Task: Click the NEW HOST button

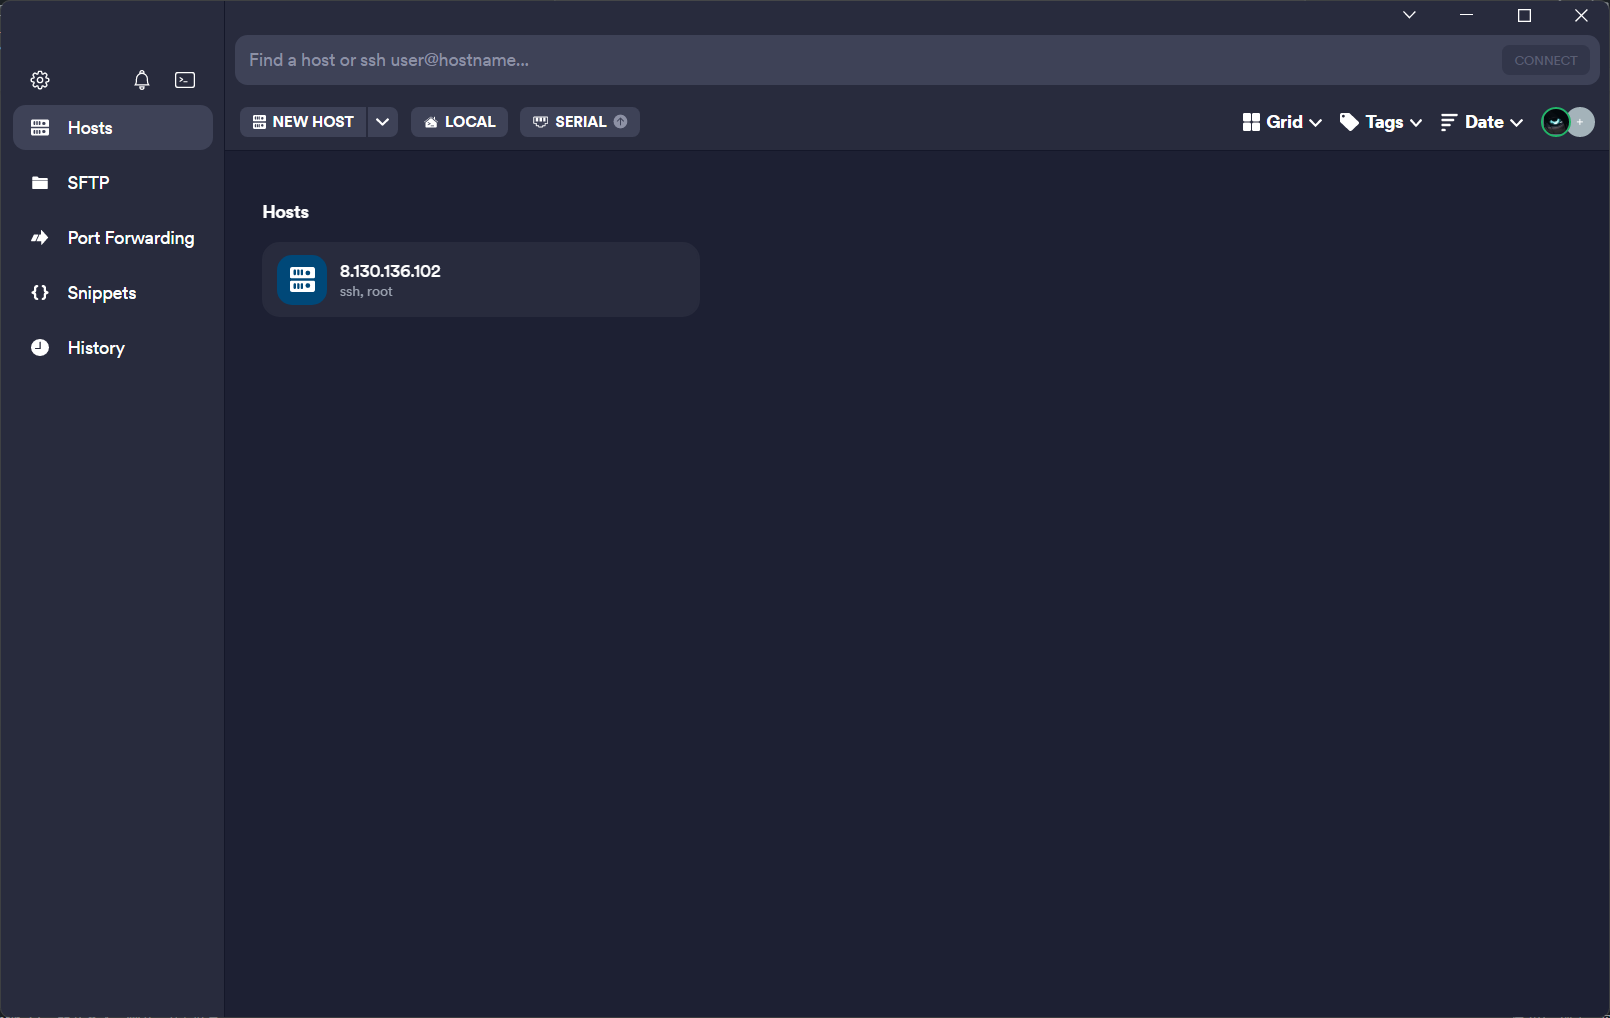Action: 303,122
